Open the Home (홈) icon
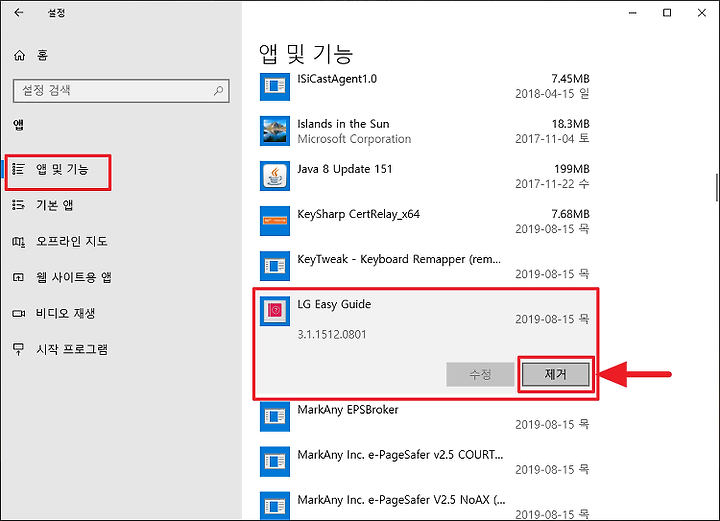This screenshot has width=720, height=521. (x=19, y=56)
